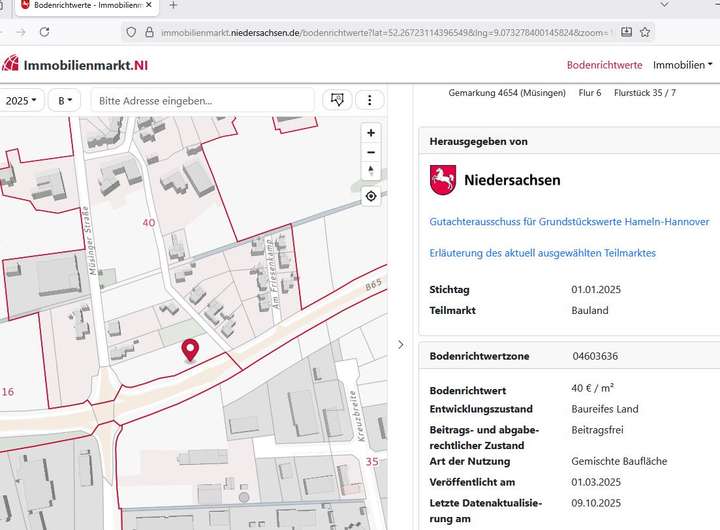Image resolution: width=720 pixels, height=530 pixels.
Task: Click the map info pointer tool icon
Action: tap(337, 100)
